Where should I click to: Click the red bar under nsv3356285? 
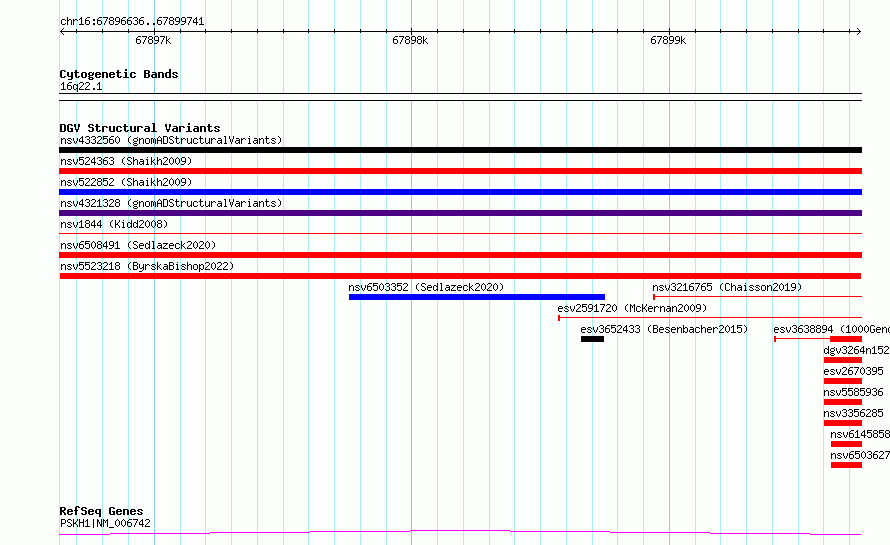point(843,423)
